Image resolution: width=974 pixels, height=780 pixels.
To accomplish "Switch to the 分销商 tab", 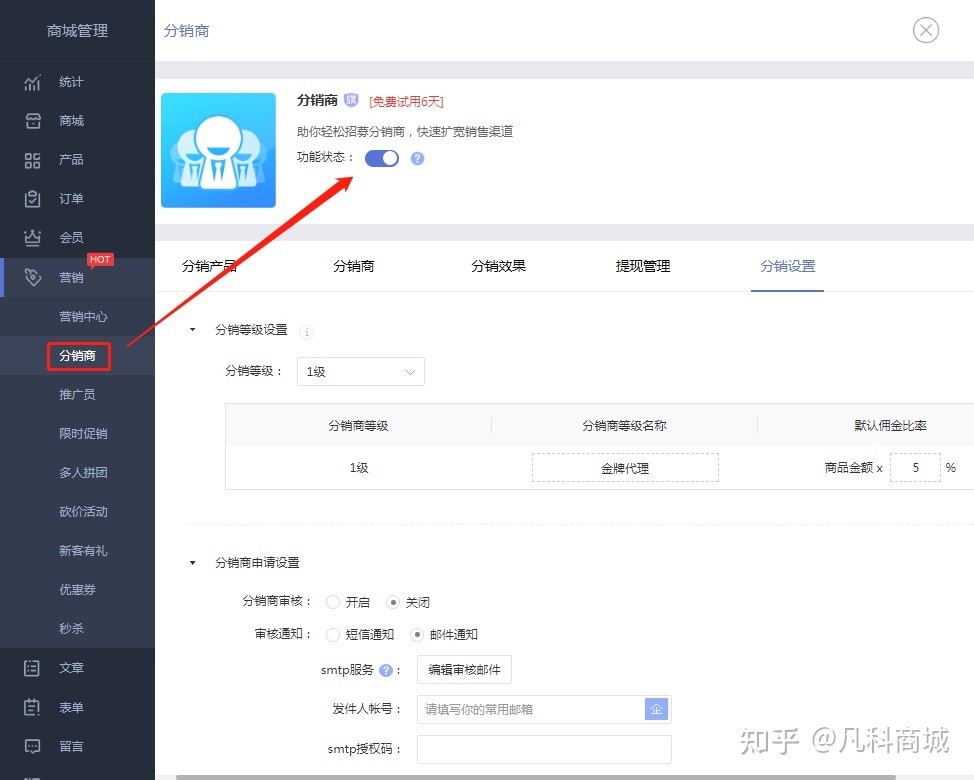I will click(353, 266).
